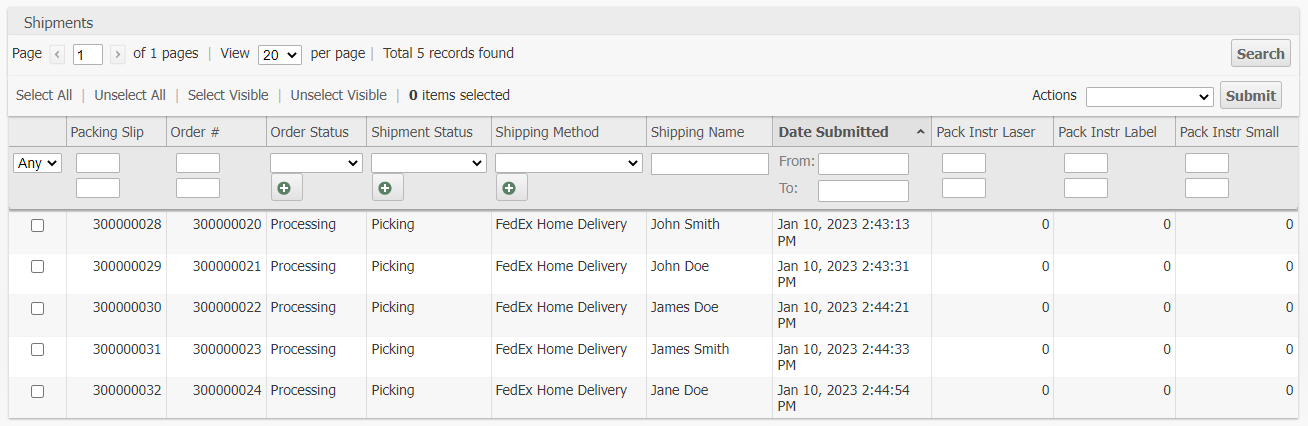The width and height of the screenshot is (1308, 426).
Task: Click the plus icon under Shipment Status filter
Action: pos(387,187)
